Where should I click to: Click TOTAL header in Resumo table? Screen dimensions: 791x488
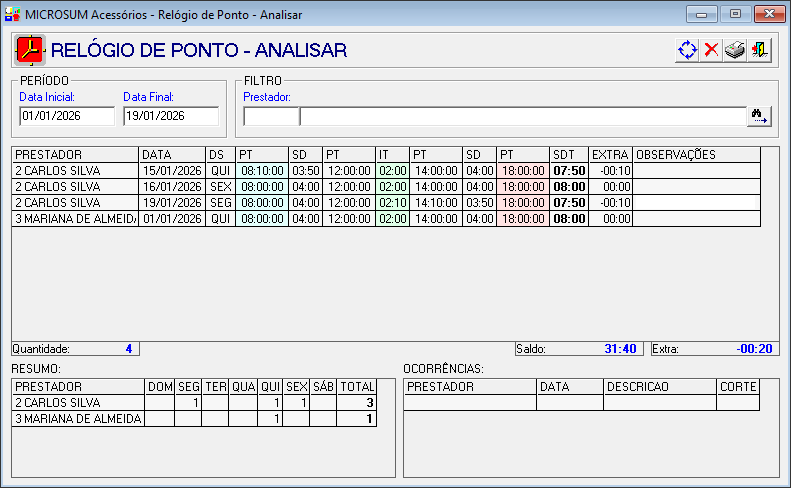coord(357,387)
